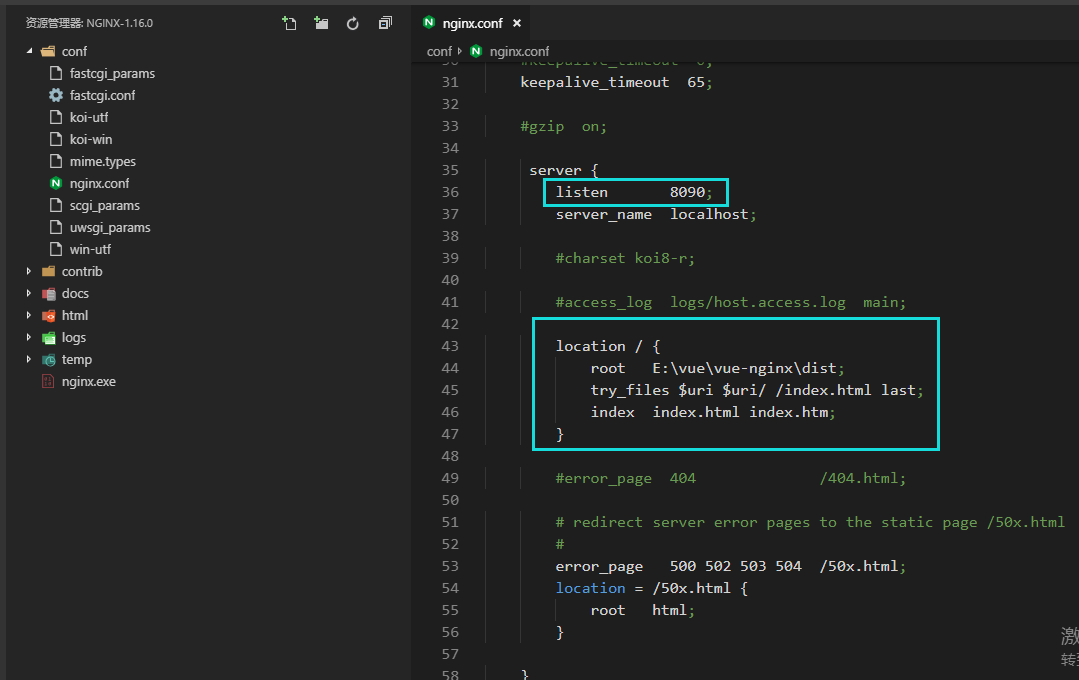Click the html folder icon
The width and height of the screenshot is (1079, 680).
click(48, 316)
